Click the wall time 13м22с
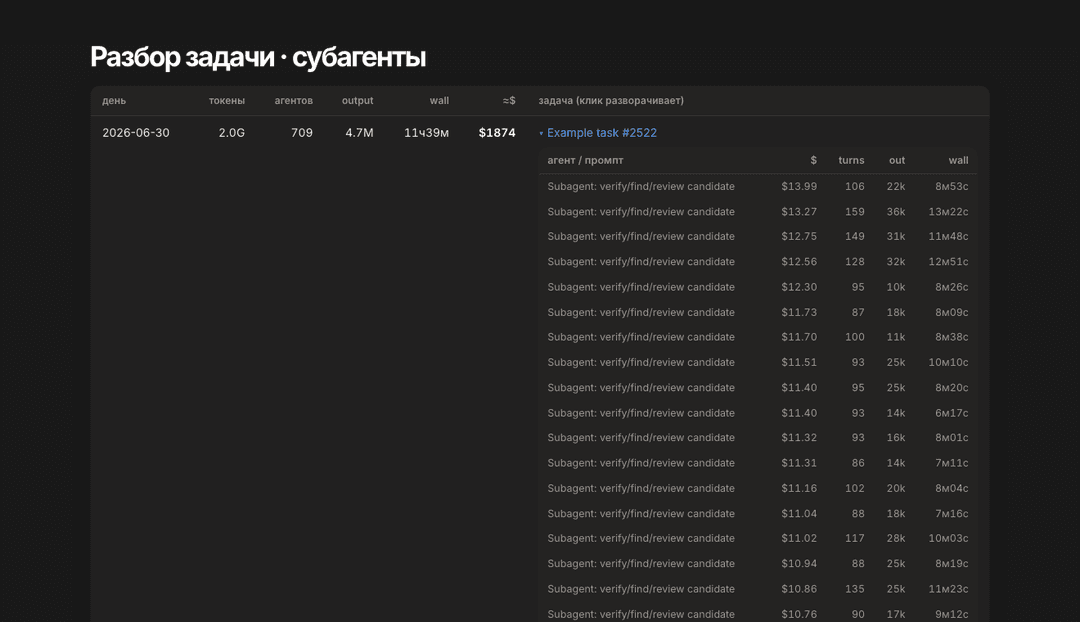This screenshot has height=622, width=1080. 948,212
